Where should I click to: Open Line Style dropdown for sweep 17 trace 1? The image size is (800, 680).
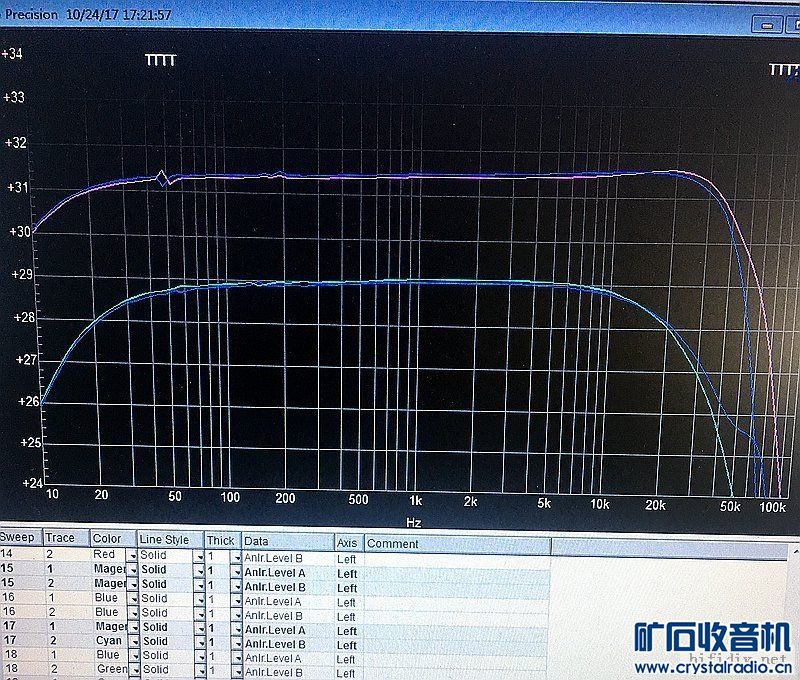[201, 628]
